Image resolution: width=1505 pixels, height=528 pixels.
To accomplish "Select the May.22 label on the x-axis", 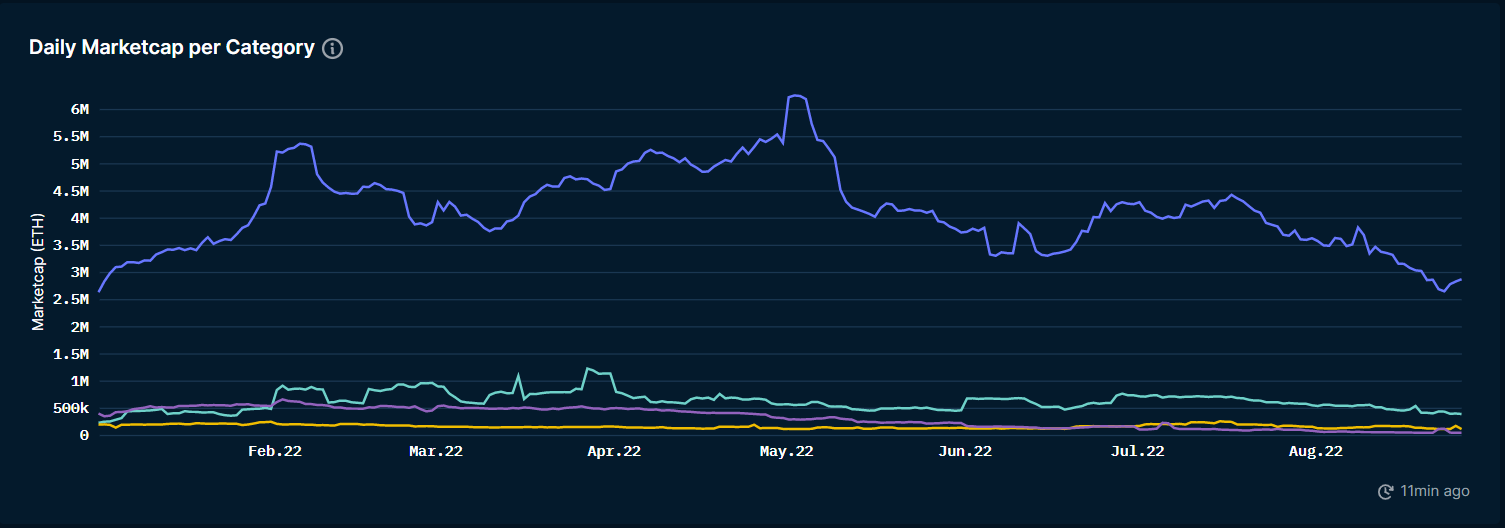I will pyautogui.click(x=787, y=452).
